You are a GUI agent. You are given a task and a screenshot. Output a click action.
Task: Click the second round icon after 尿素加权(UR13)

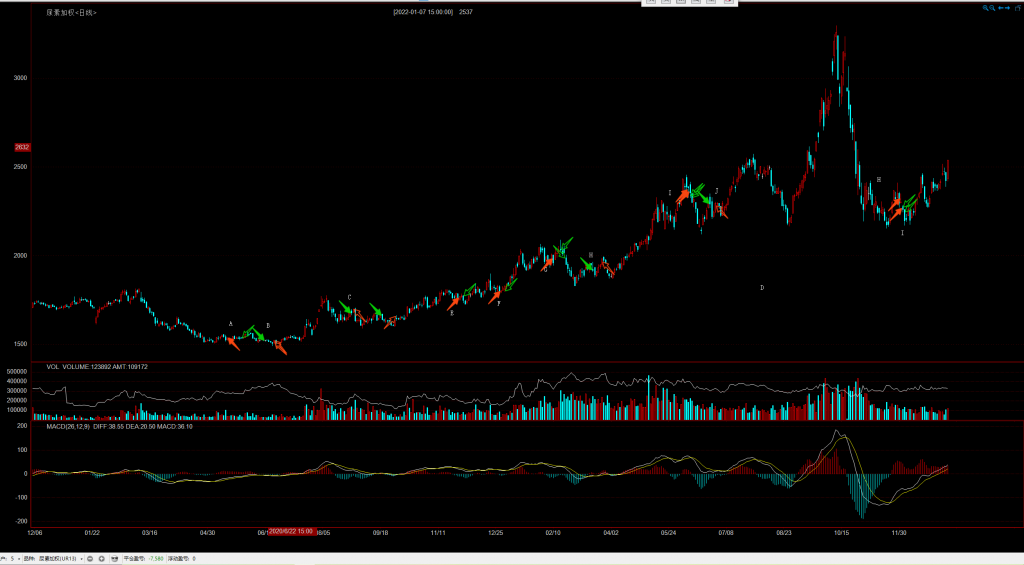coord(102,558)
